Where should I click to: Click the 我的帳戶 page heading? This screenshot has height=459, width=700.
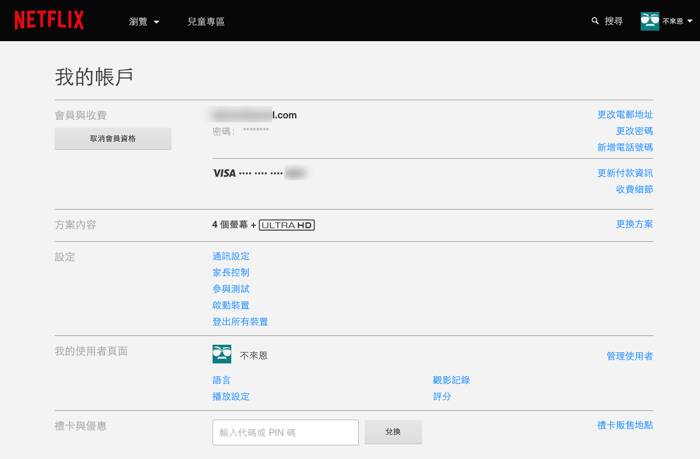pos(94,77)
